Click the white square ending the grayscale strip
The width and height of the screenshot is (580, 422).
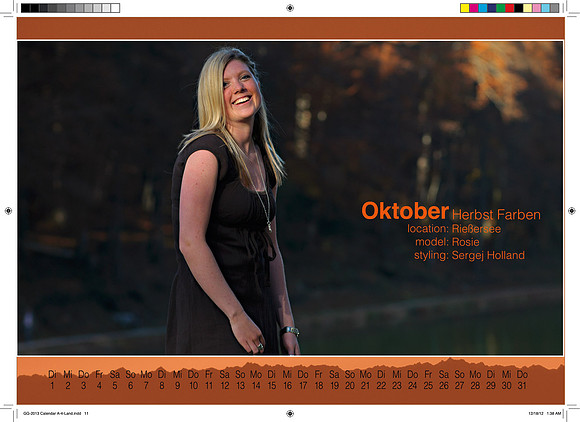coord(115,8)
